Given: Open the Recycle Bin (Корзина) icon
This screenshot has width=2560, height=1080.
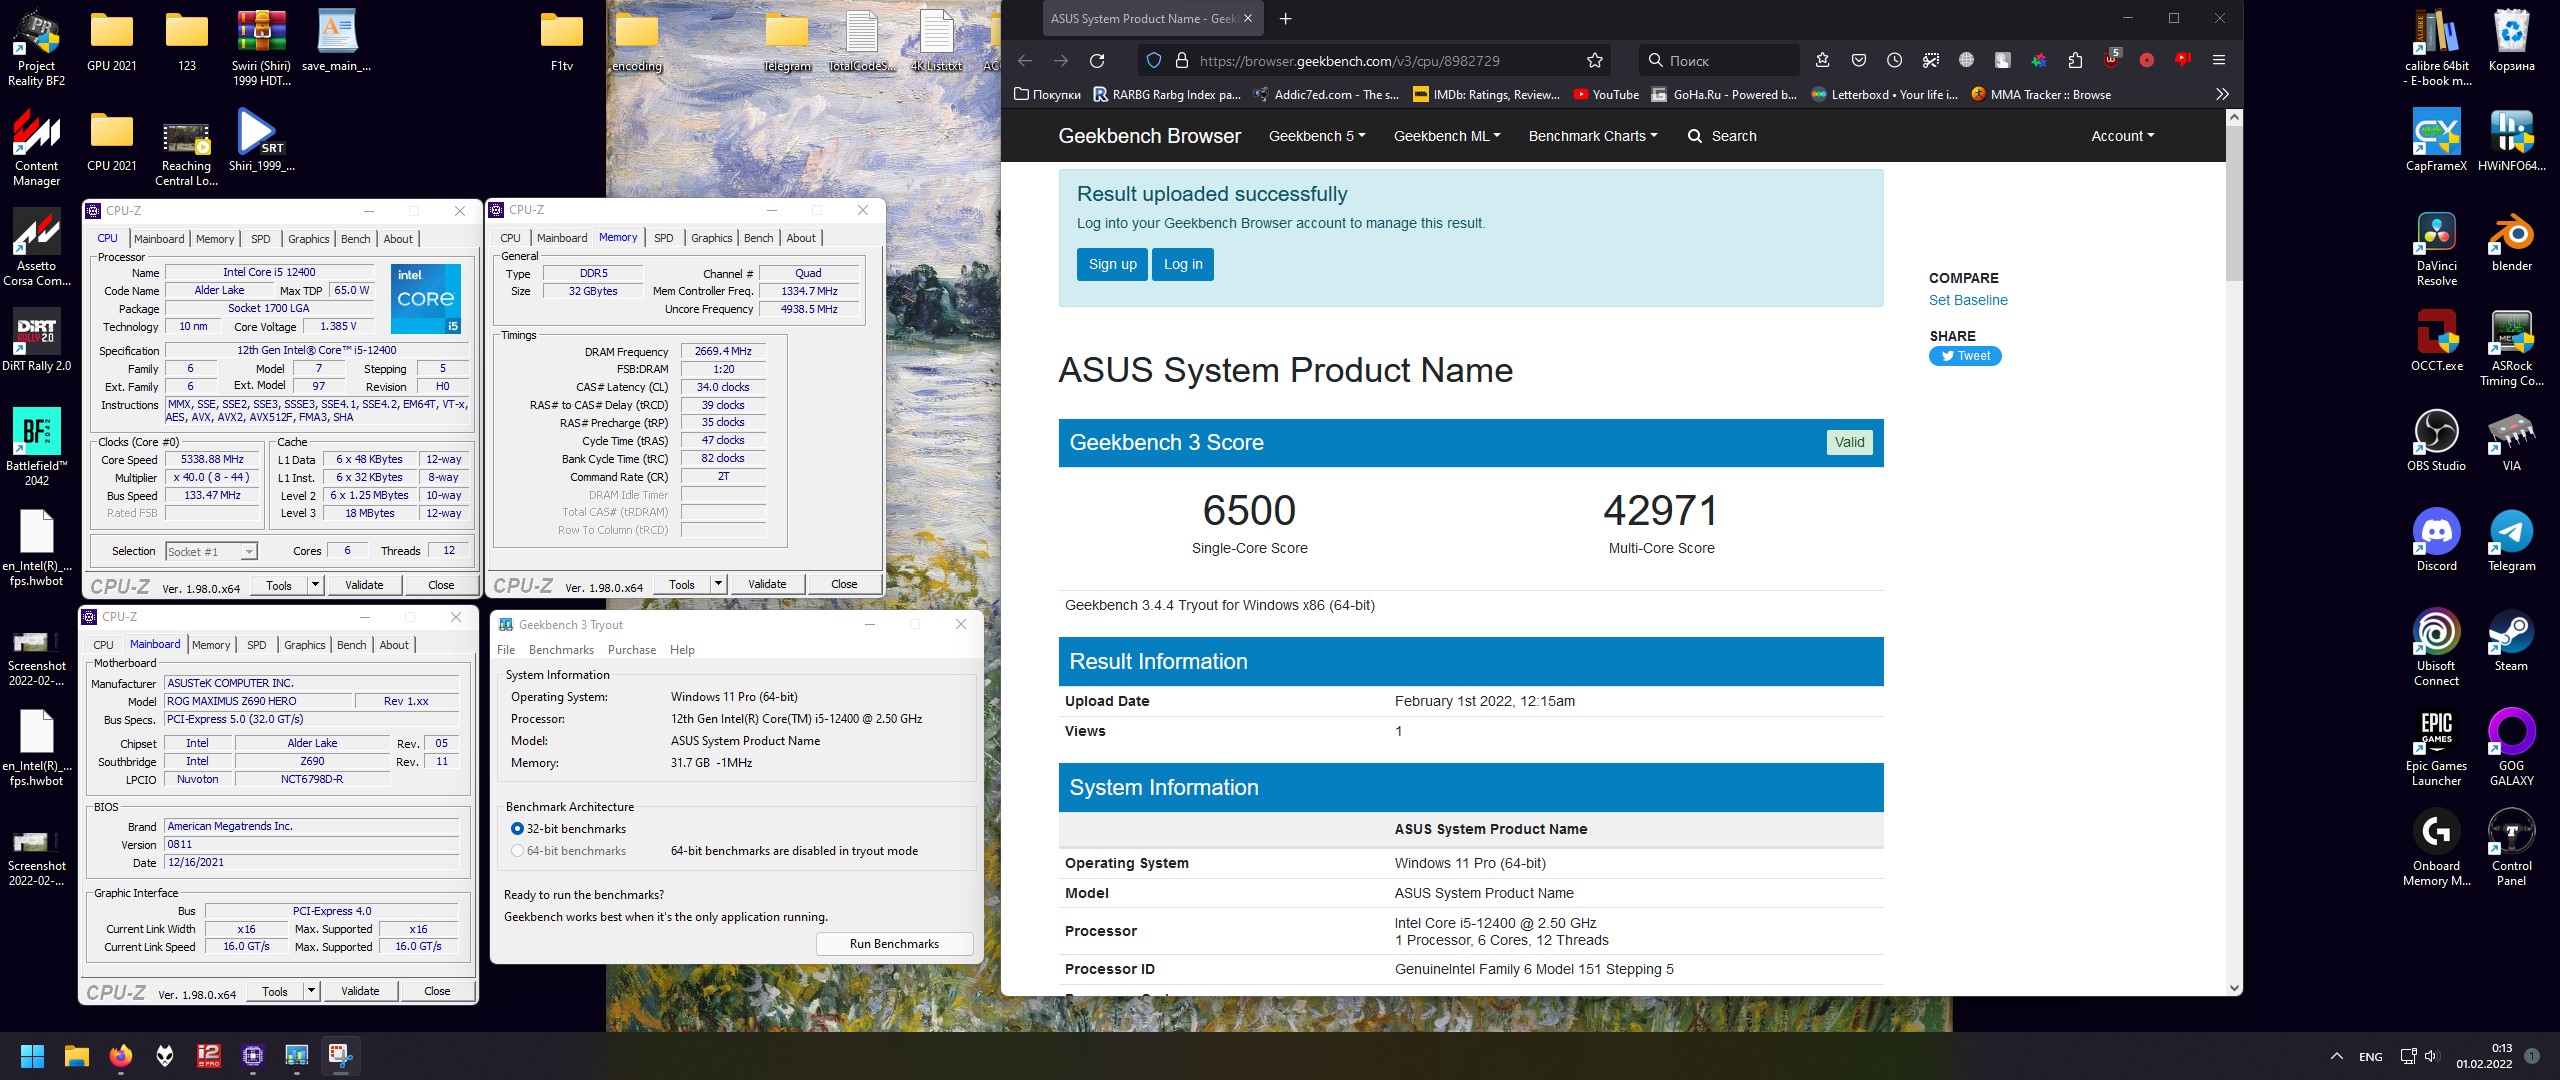Looking at the screenshot, I should point(2511,41).
